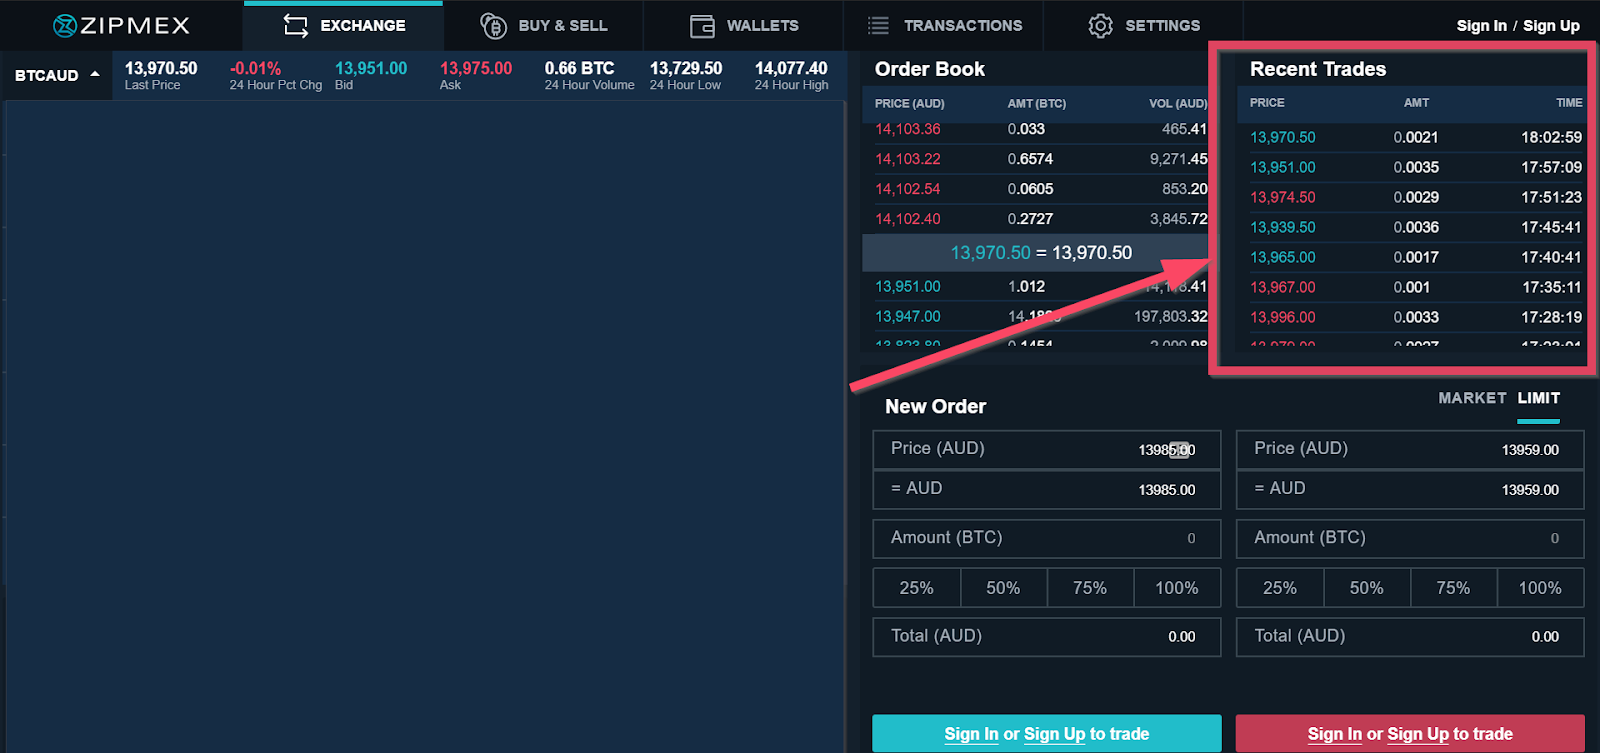Switch to the Exchange tab
The height and width of the screenshot is (753, 1600).
(x=344, y=26)
